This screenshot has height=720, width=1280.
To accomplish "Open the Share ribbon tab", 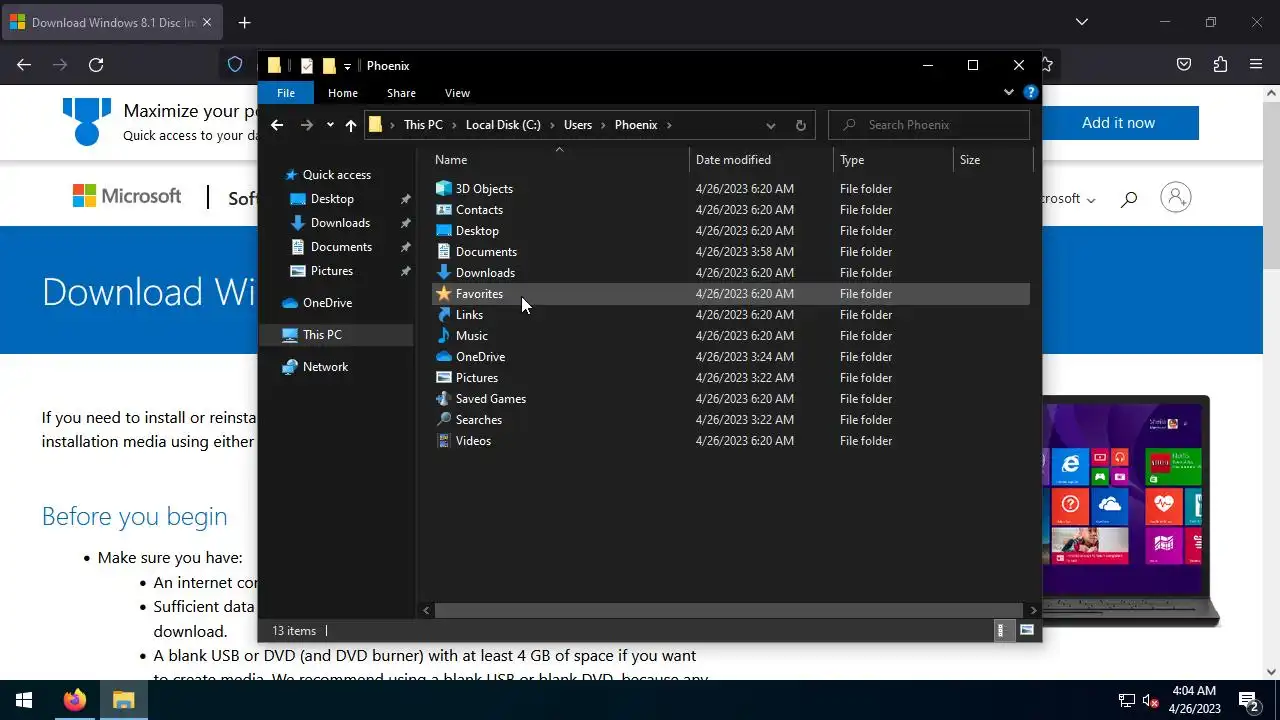I will click(x=401, y=93).
